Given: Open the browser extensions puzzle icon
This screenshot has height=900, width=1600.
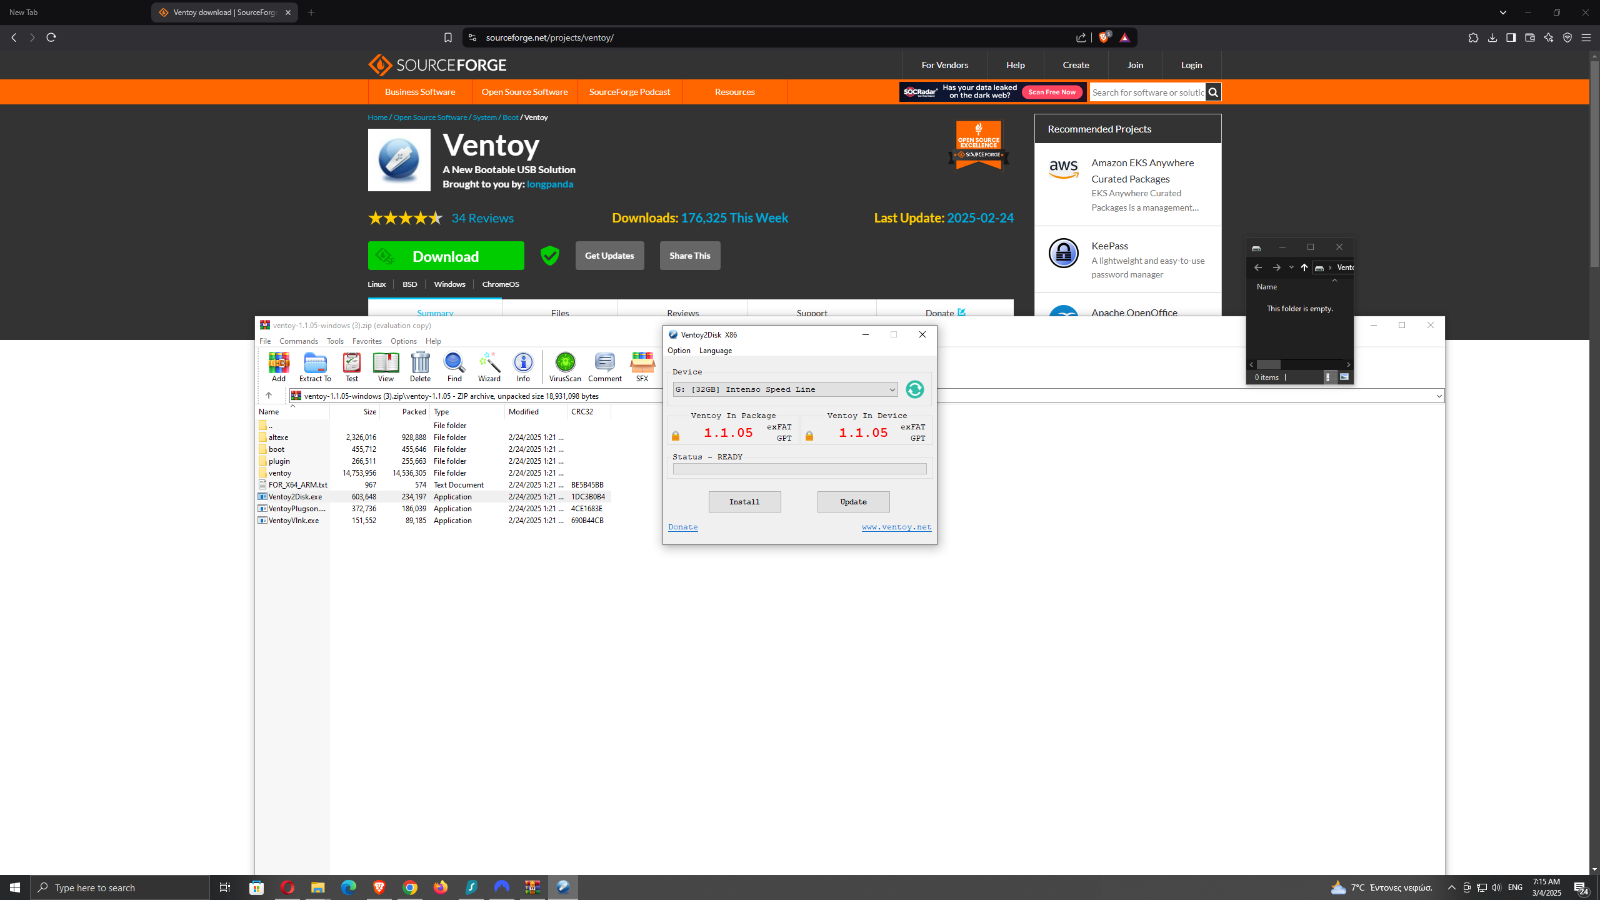Looking at the screenshot, I should [1473, 37].
